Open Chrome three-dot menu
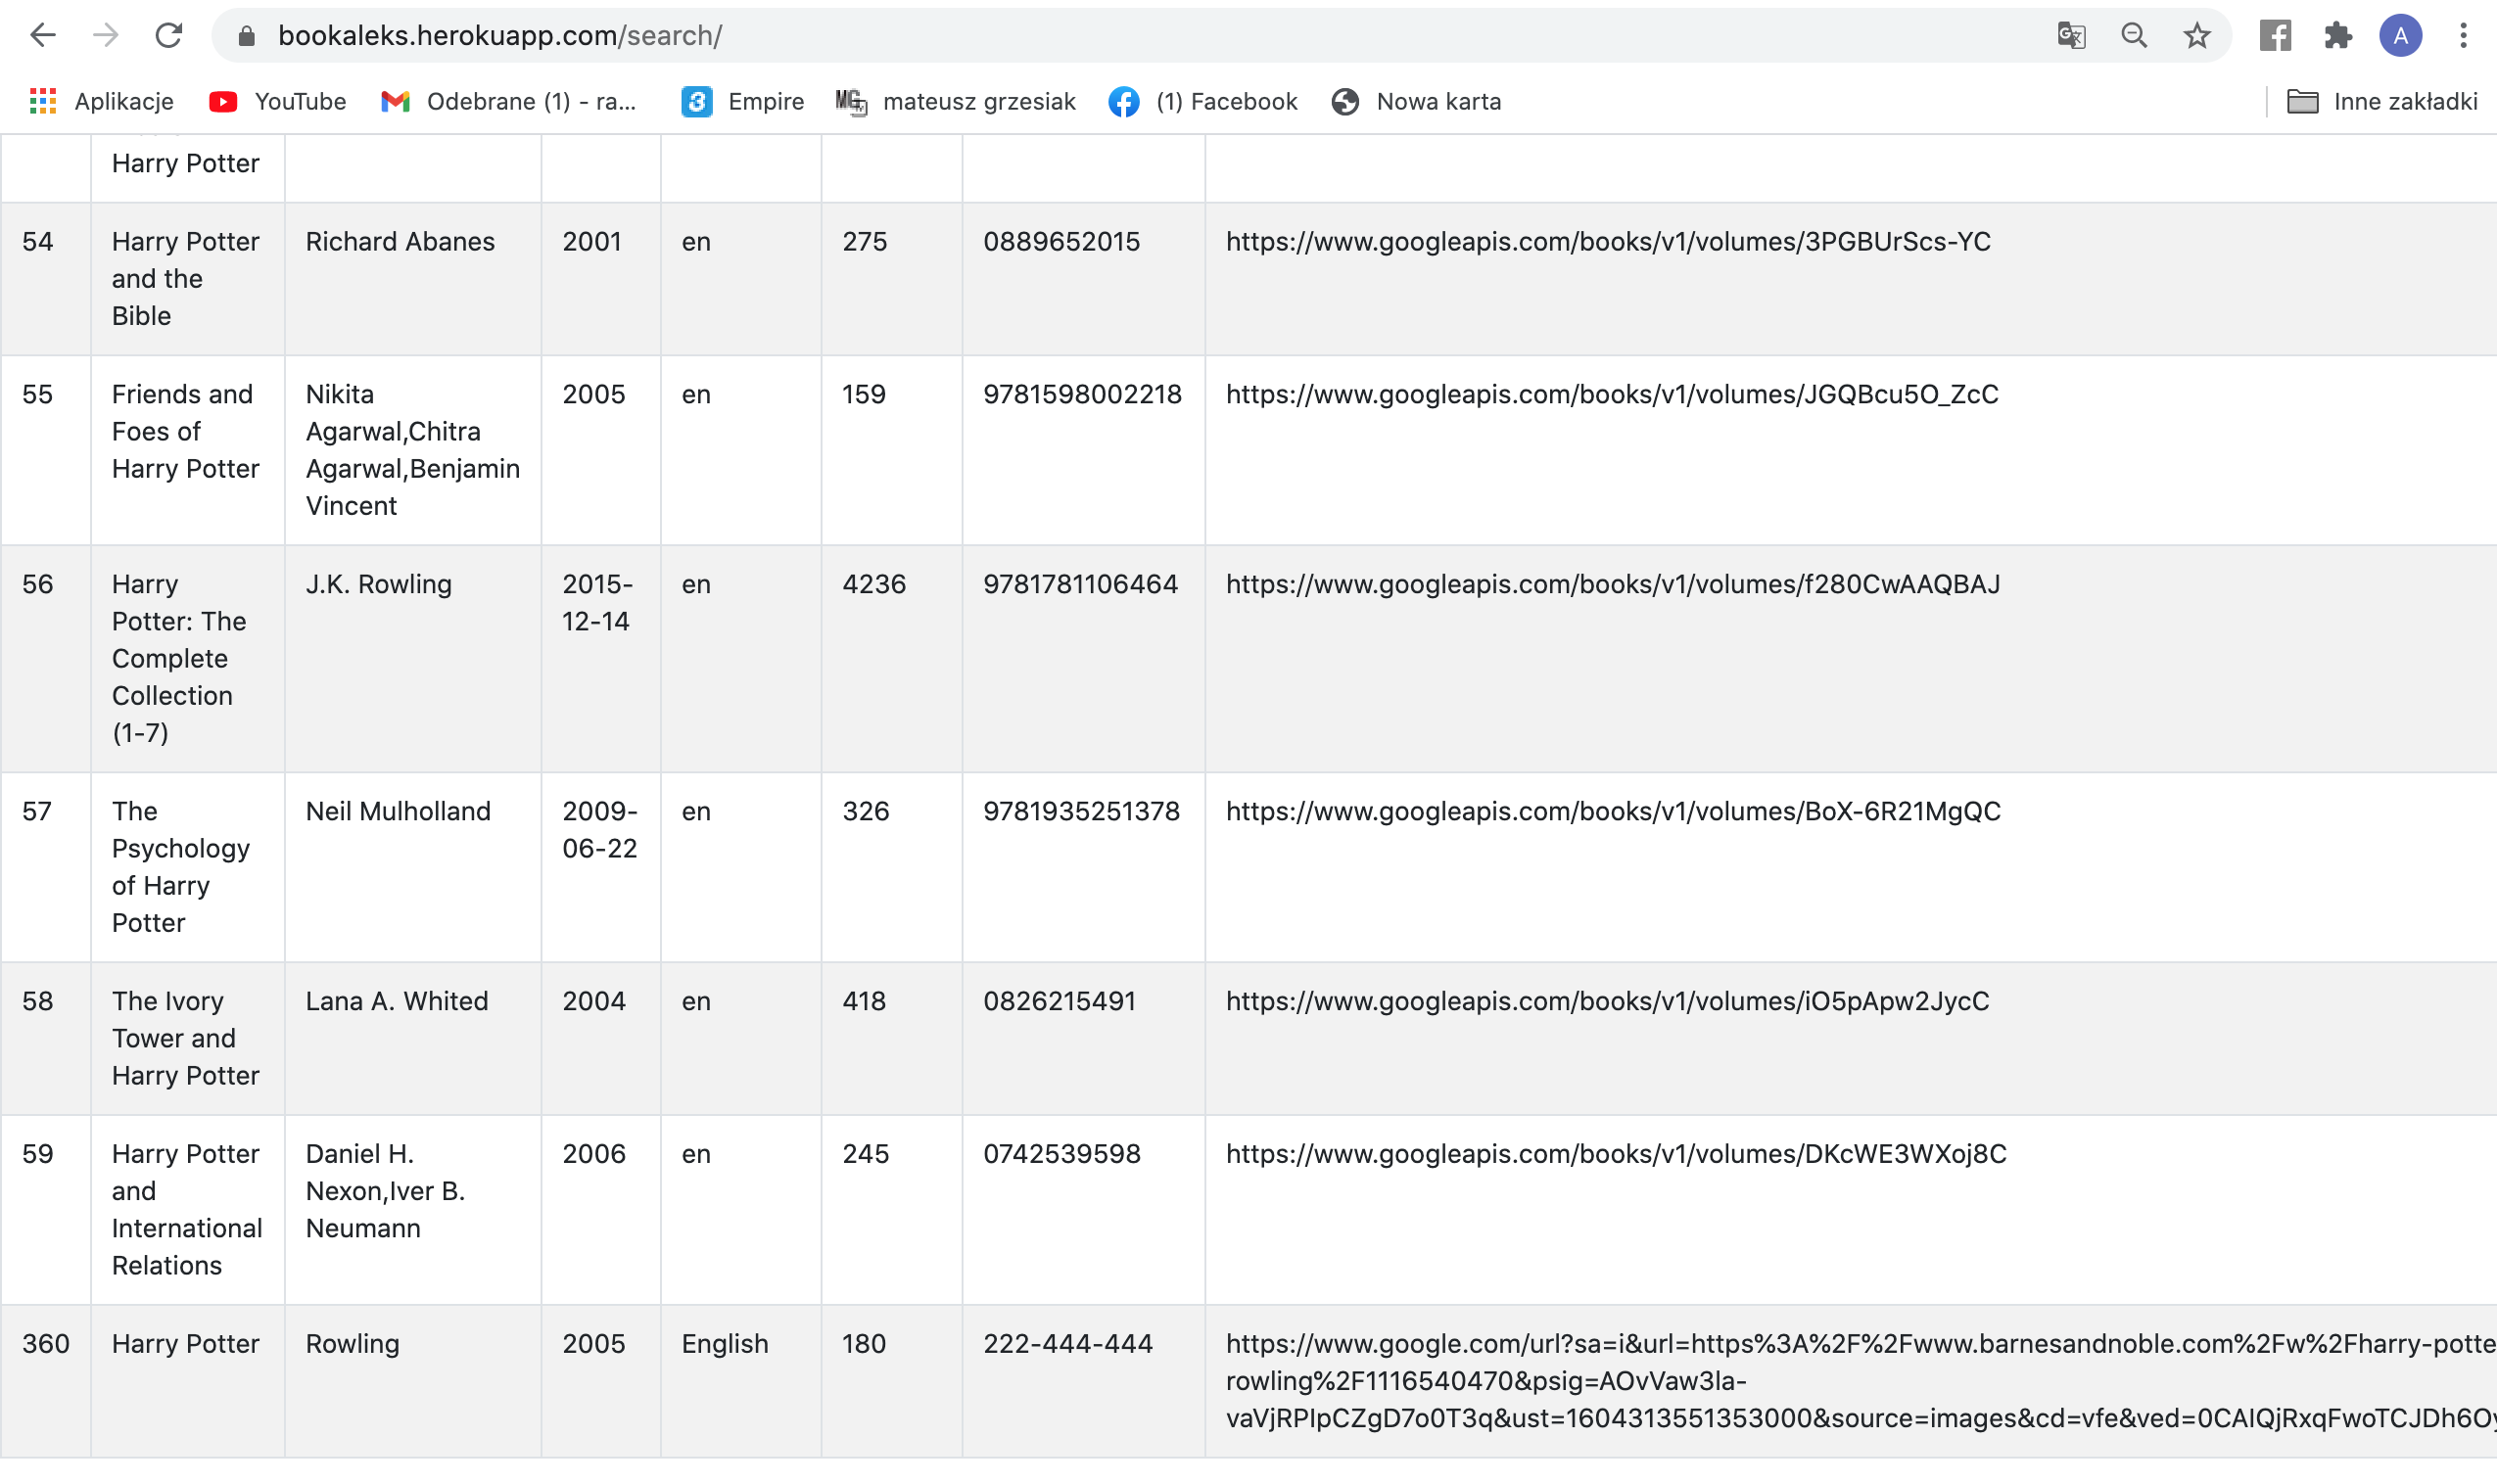This screenshot has height=1484, width=2497. 2463,36
